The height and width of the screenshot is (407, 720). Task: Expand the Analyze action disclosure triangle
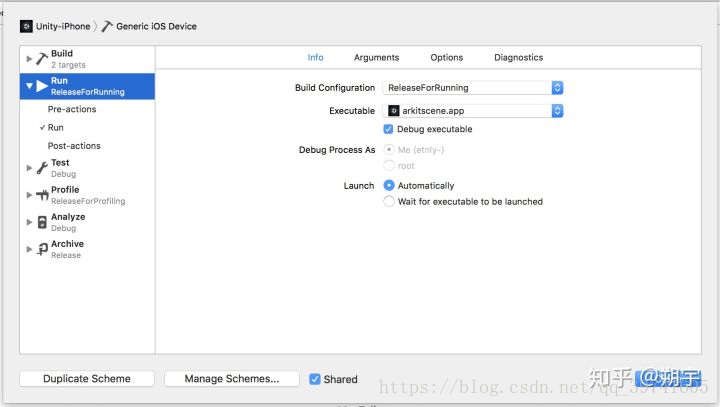click(x=29, y=222)
